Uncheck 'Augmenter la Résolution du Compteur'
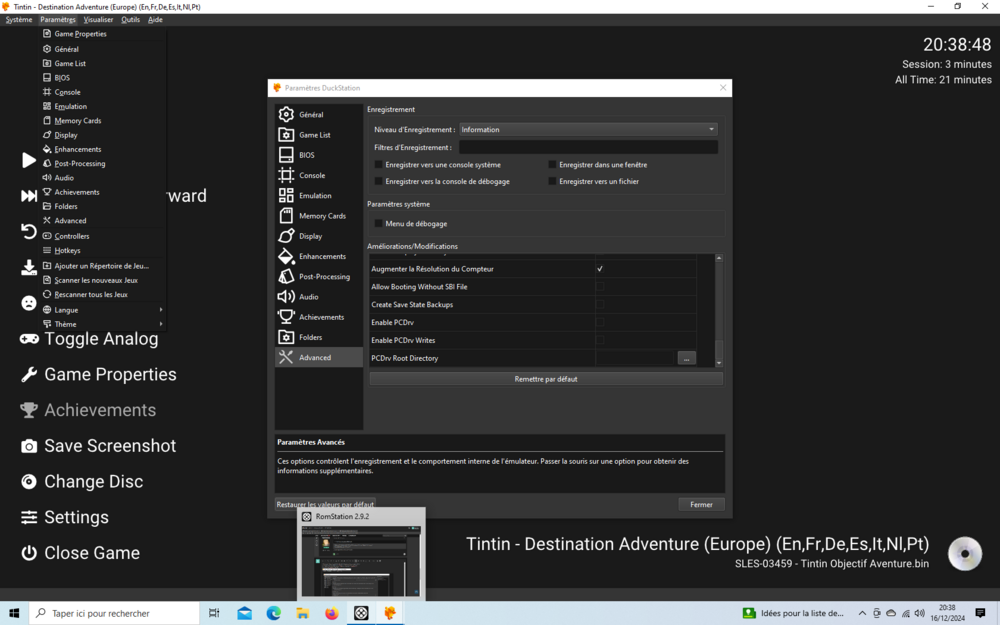 point(600,269)
